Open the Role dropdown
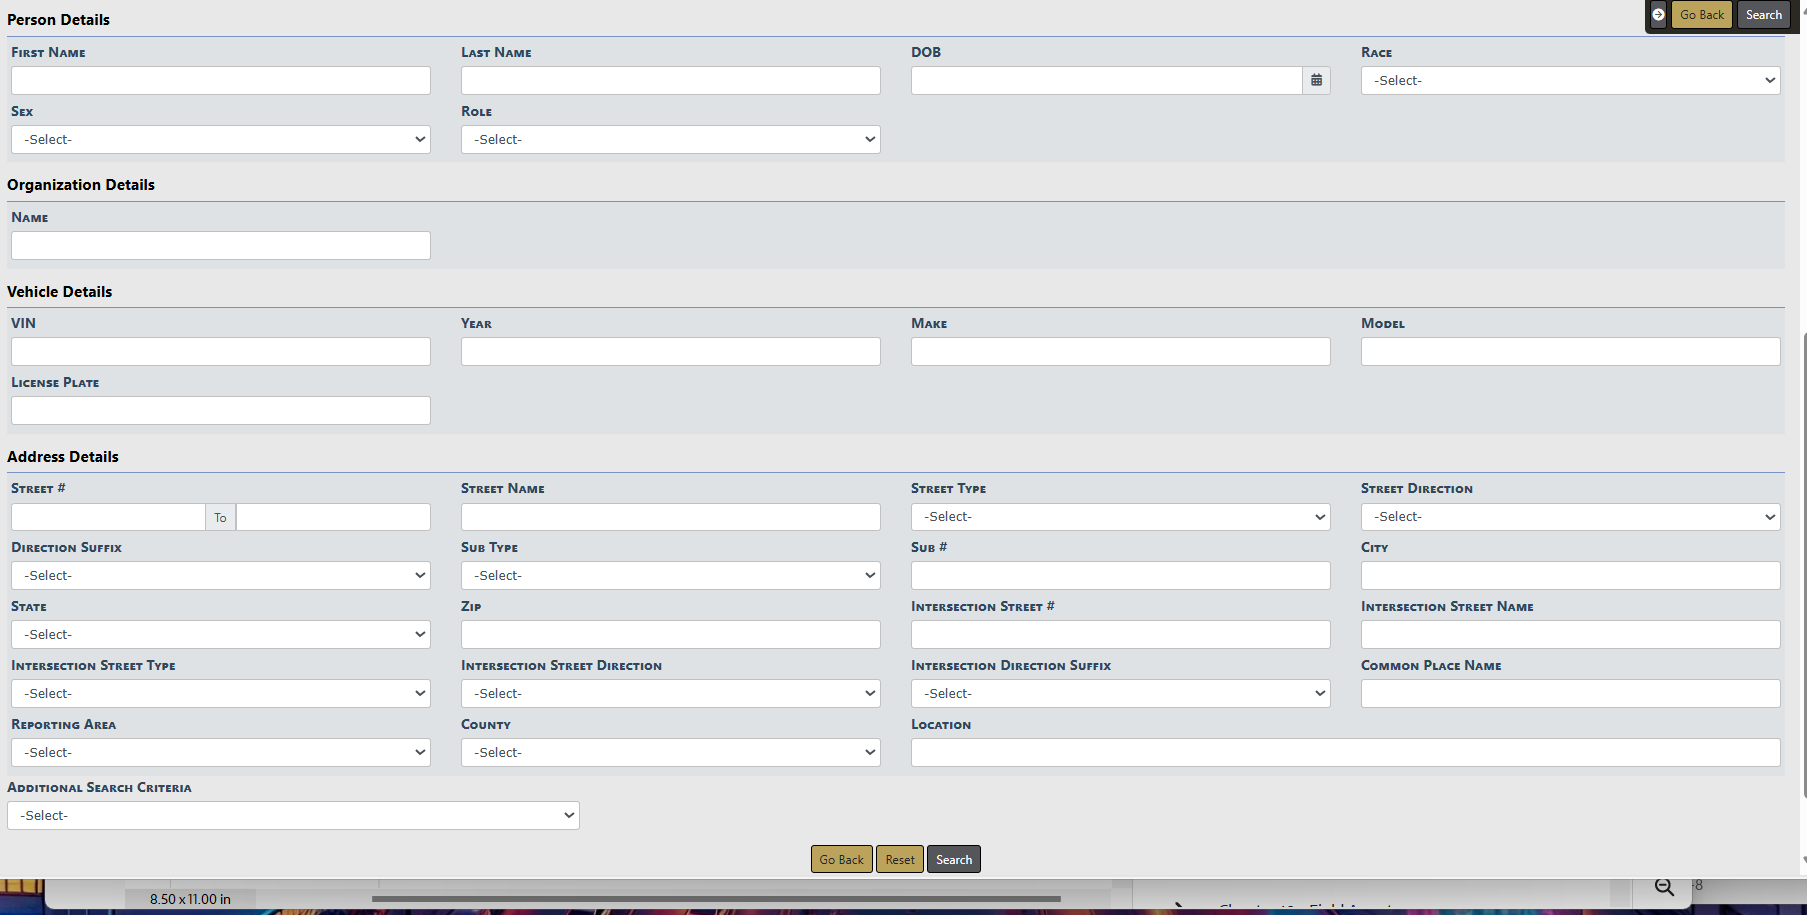 tap(670, 140)
